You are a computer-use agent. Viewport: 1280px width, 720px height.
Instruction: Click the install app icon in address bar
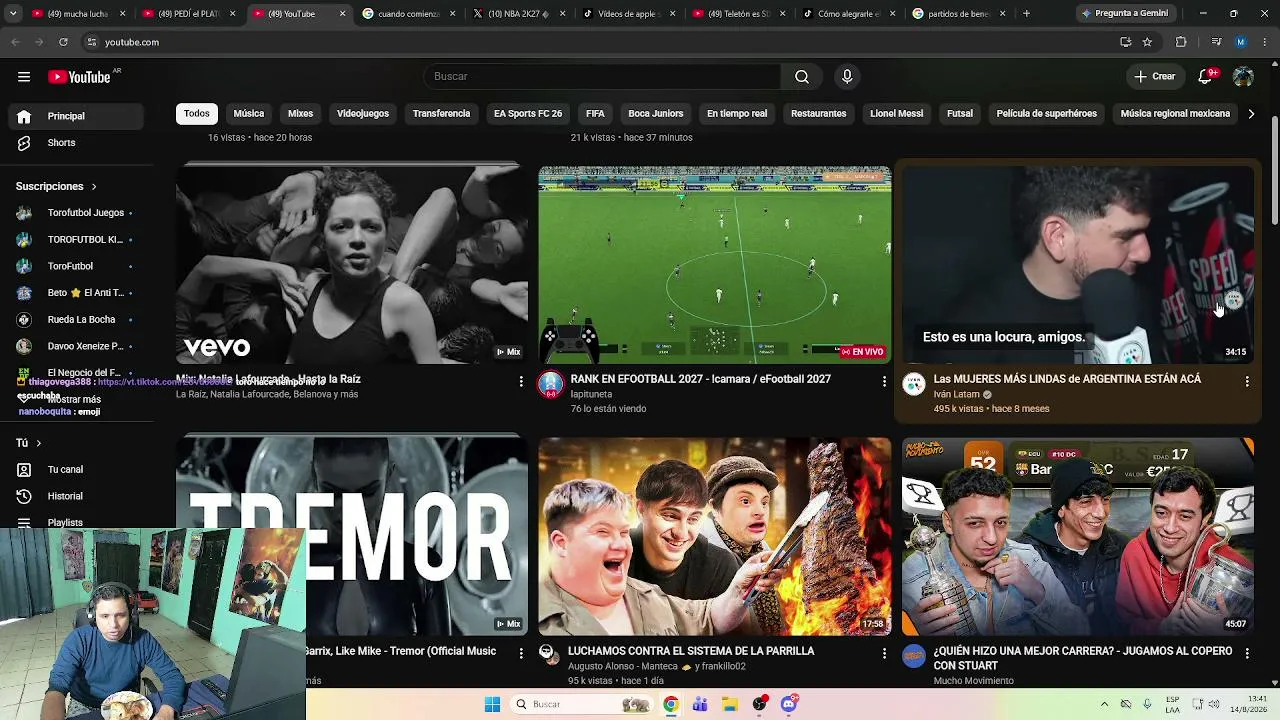click(x=1125, y=42)
